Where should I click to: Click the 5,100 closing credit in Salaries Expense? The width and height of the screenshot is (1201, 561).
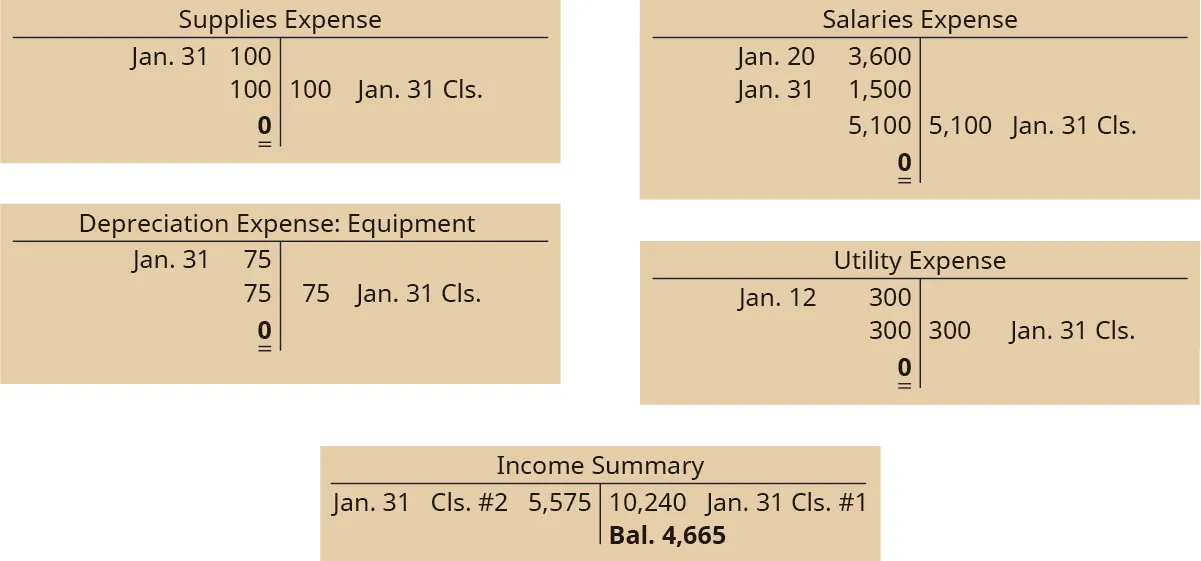point(960,126)
